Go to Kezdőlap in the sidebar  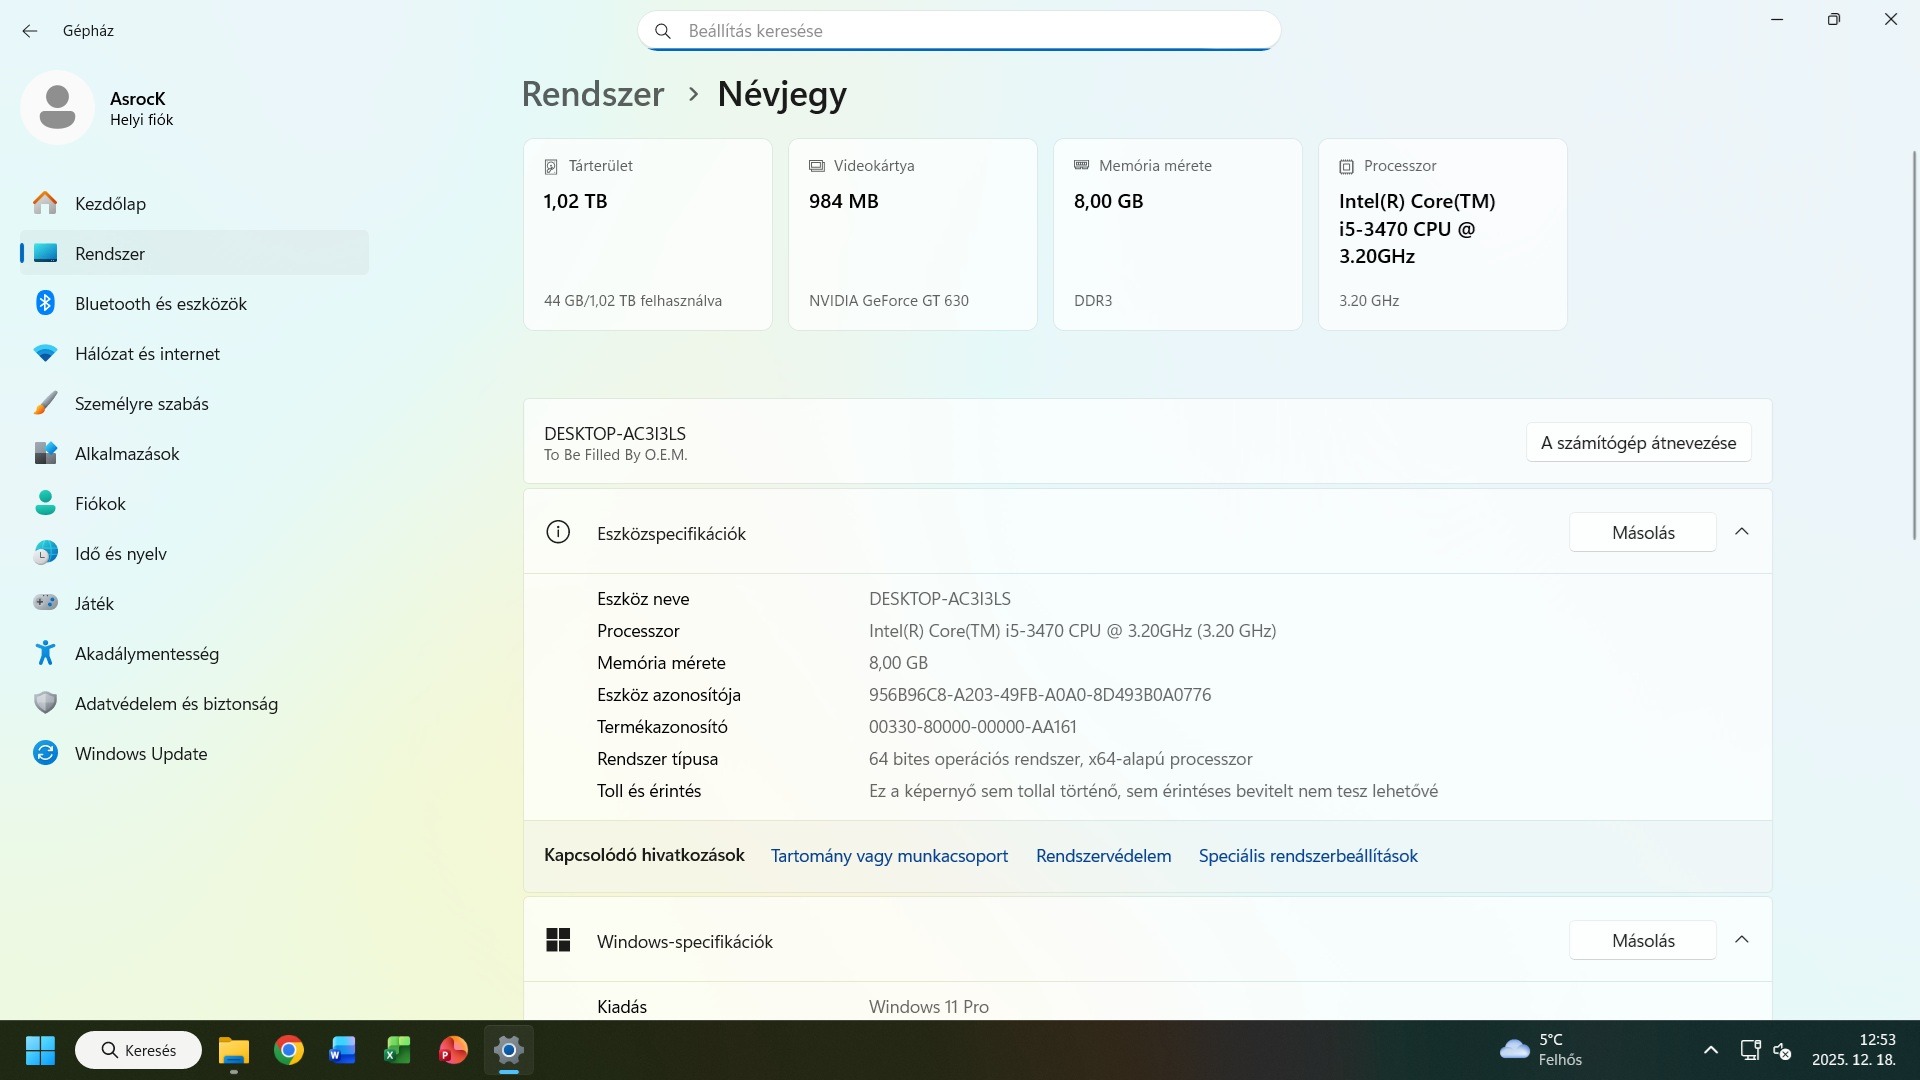110,203
